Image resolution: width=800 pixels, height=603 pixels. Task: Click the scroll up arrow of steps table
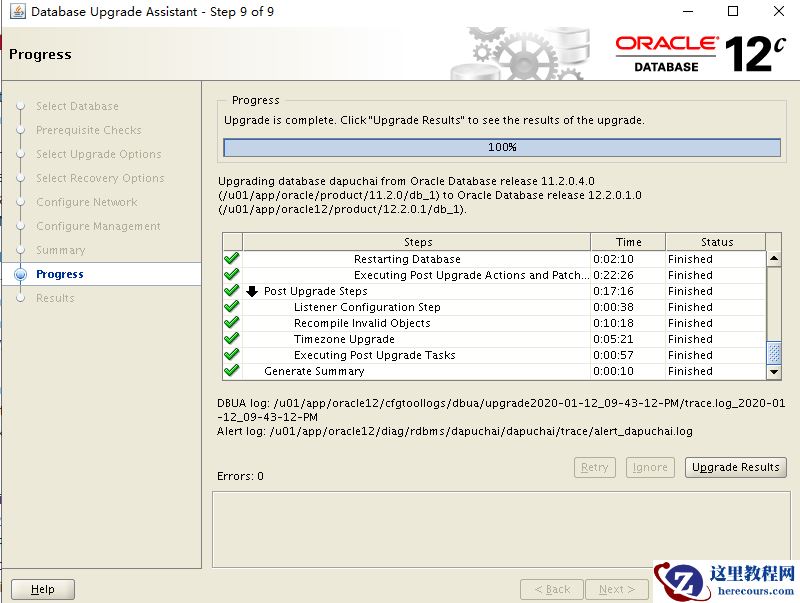pyautogui.click(x=774, y=259)
